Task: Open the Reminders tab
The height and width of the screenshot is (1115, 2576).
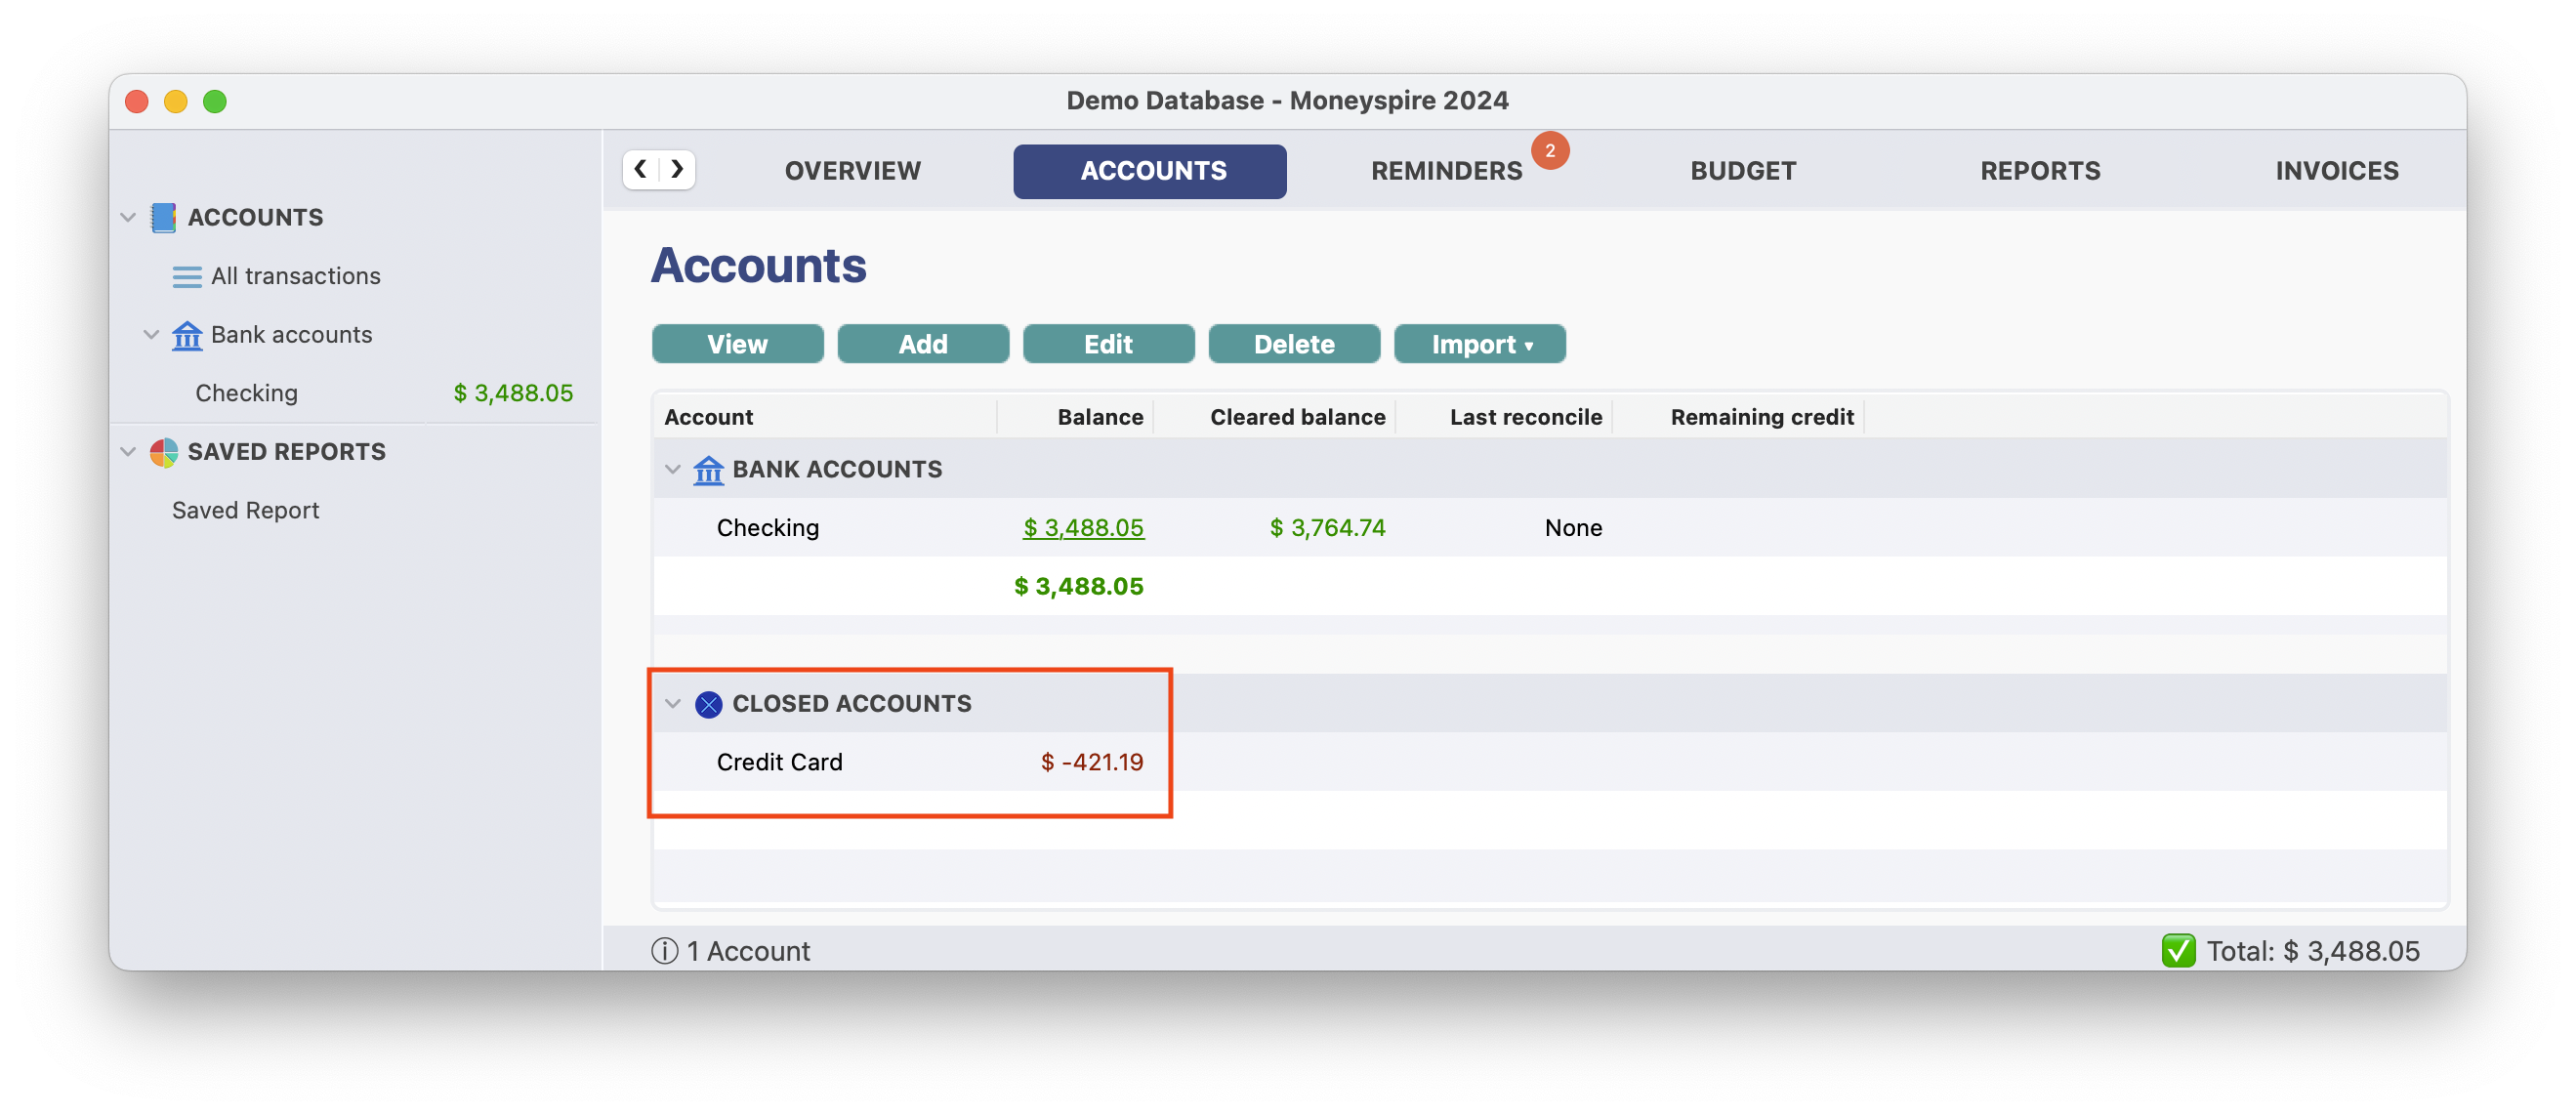Action: pyautogui.click(x=1446, y=171)
